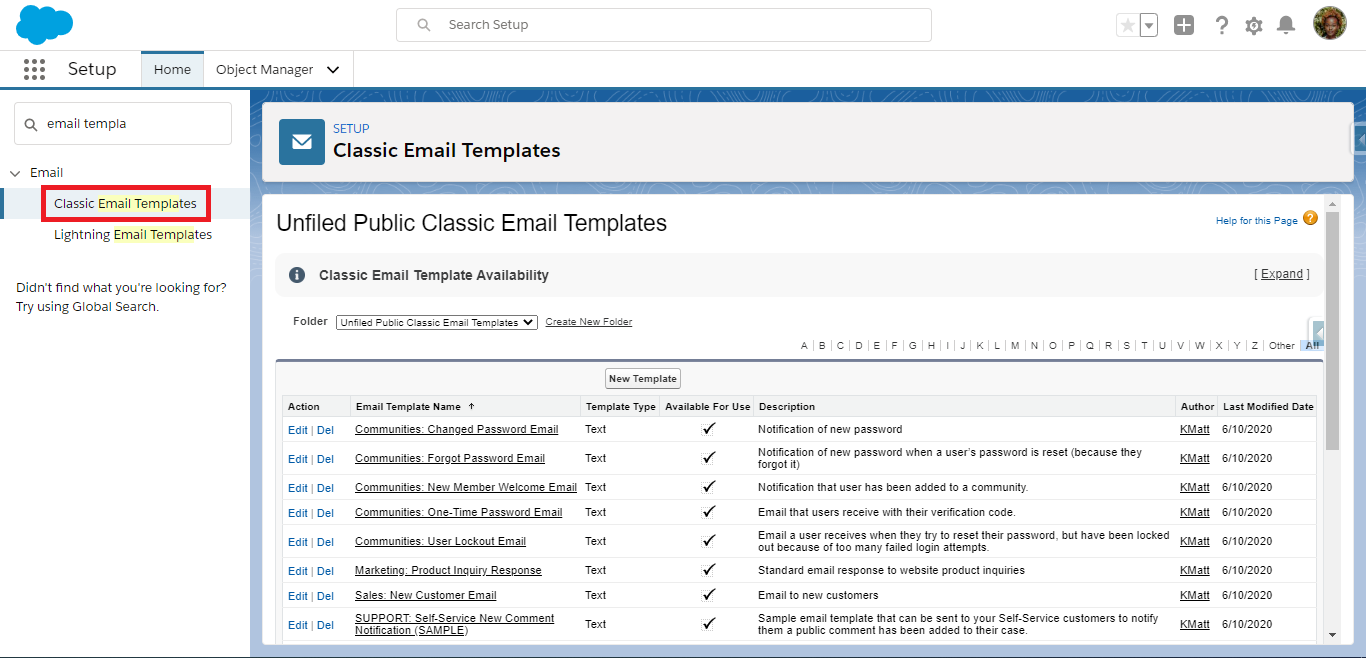The image size is (1366, 658).
Task: Open the Setup gear icon
Action: pos(1254,25)
